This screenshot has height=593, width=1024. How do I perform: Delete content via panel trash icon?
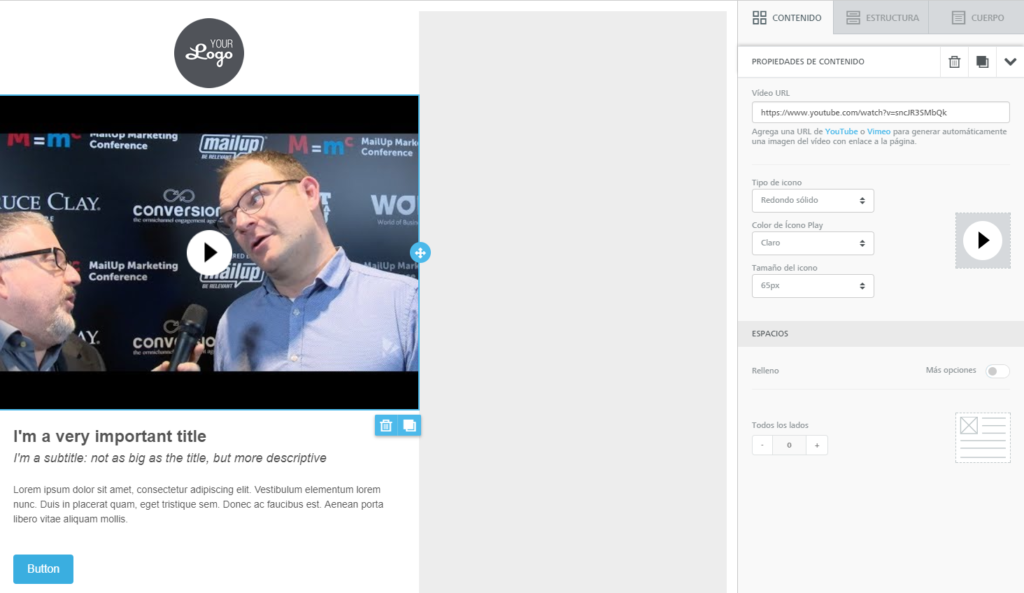[954, 62]
